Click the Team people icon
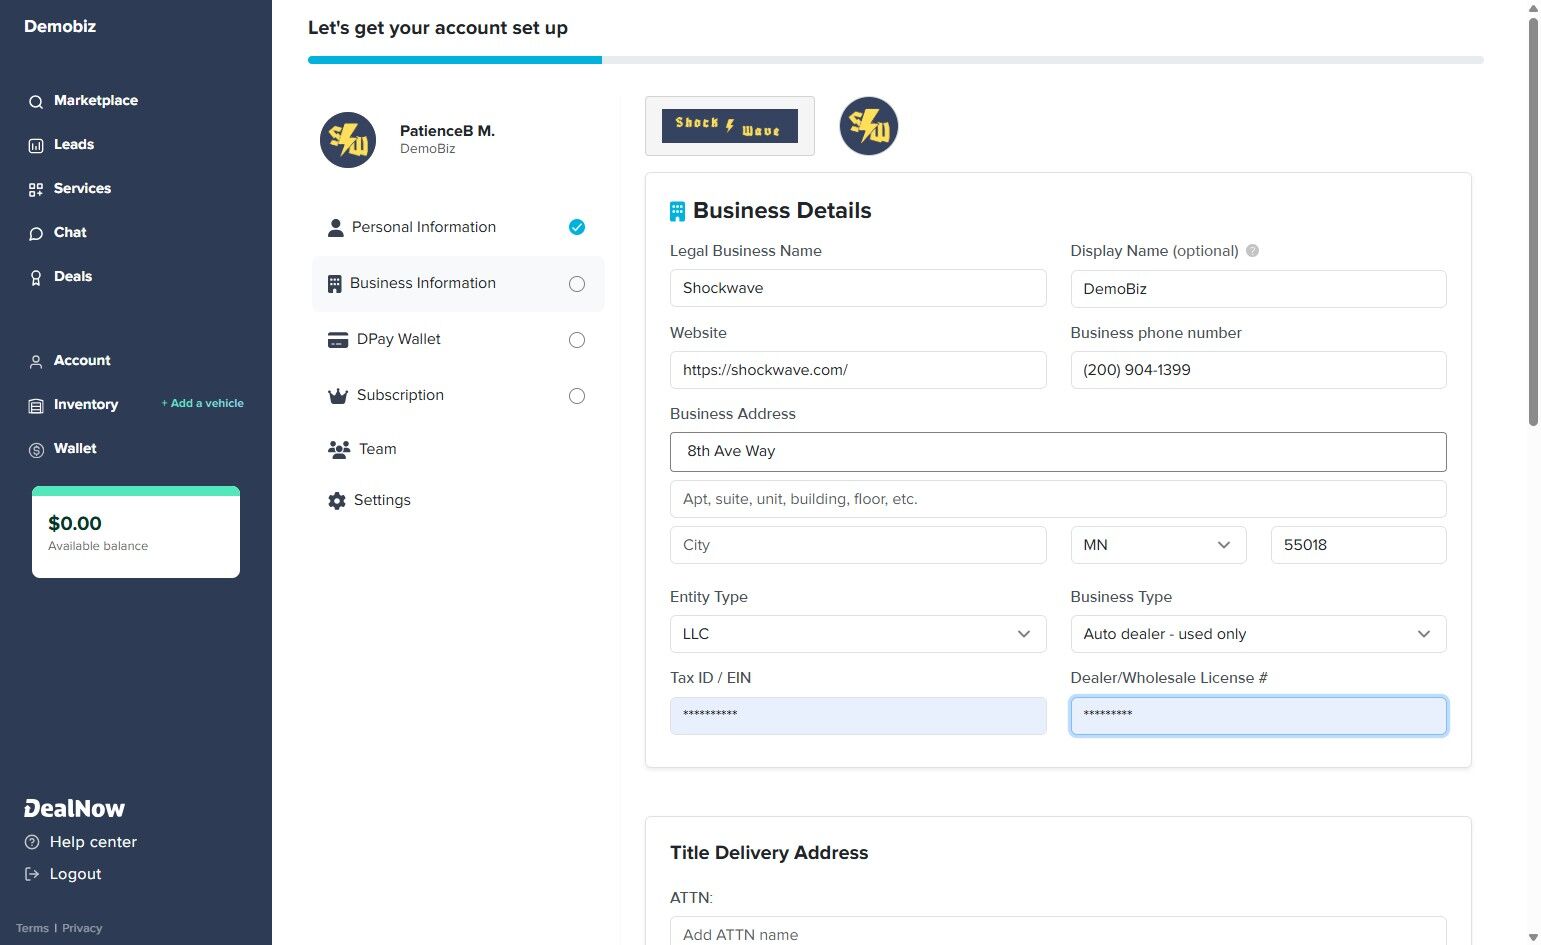 337,449
